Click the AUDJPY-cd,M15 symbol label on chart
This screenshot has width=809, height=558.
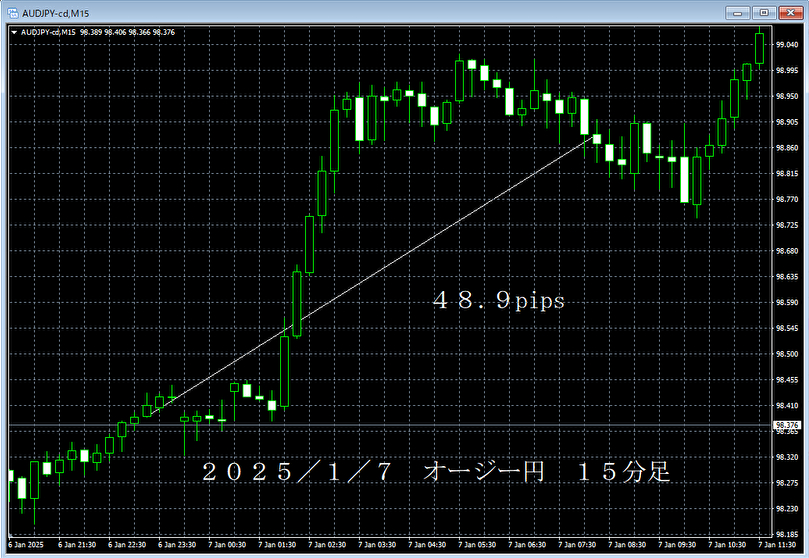pos(48,32)
